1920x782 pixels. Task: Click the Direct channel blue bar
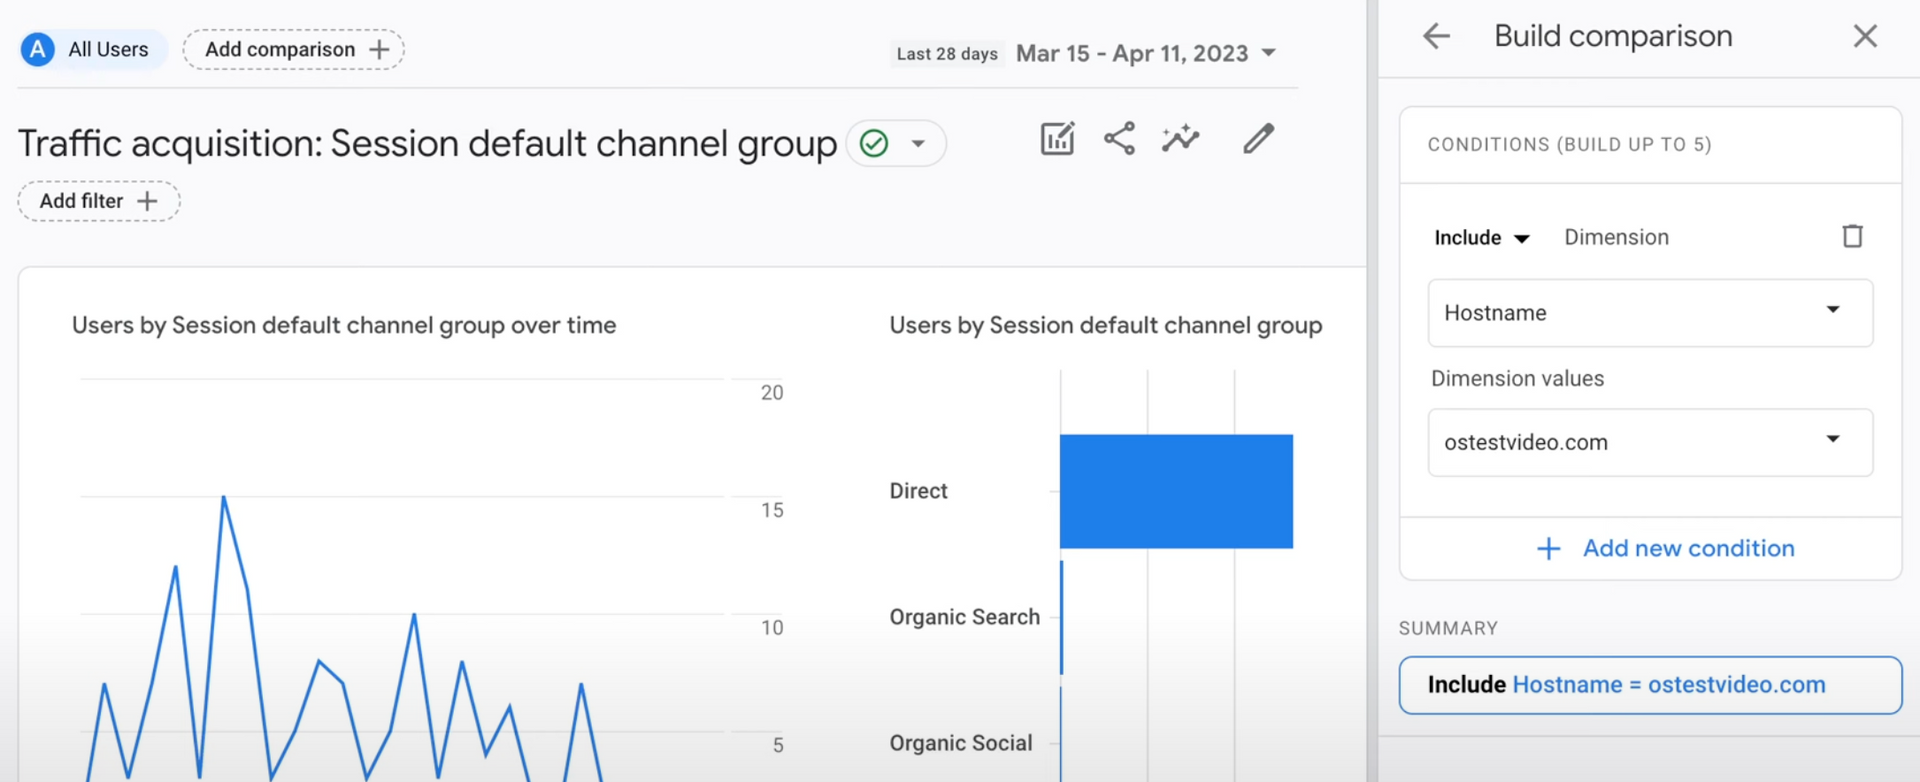tap(1176, 491)
